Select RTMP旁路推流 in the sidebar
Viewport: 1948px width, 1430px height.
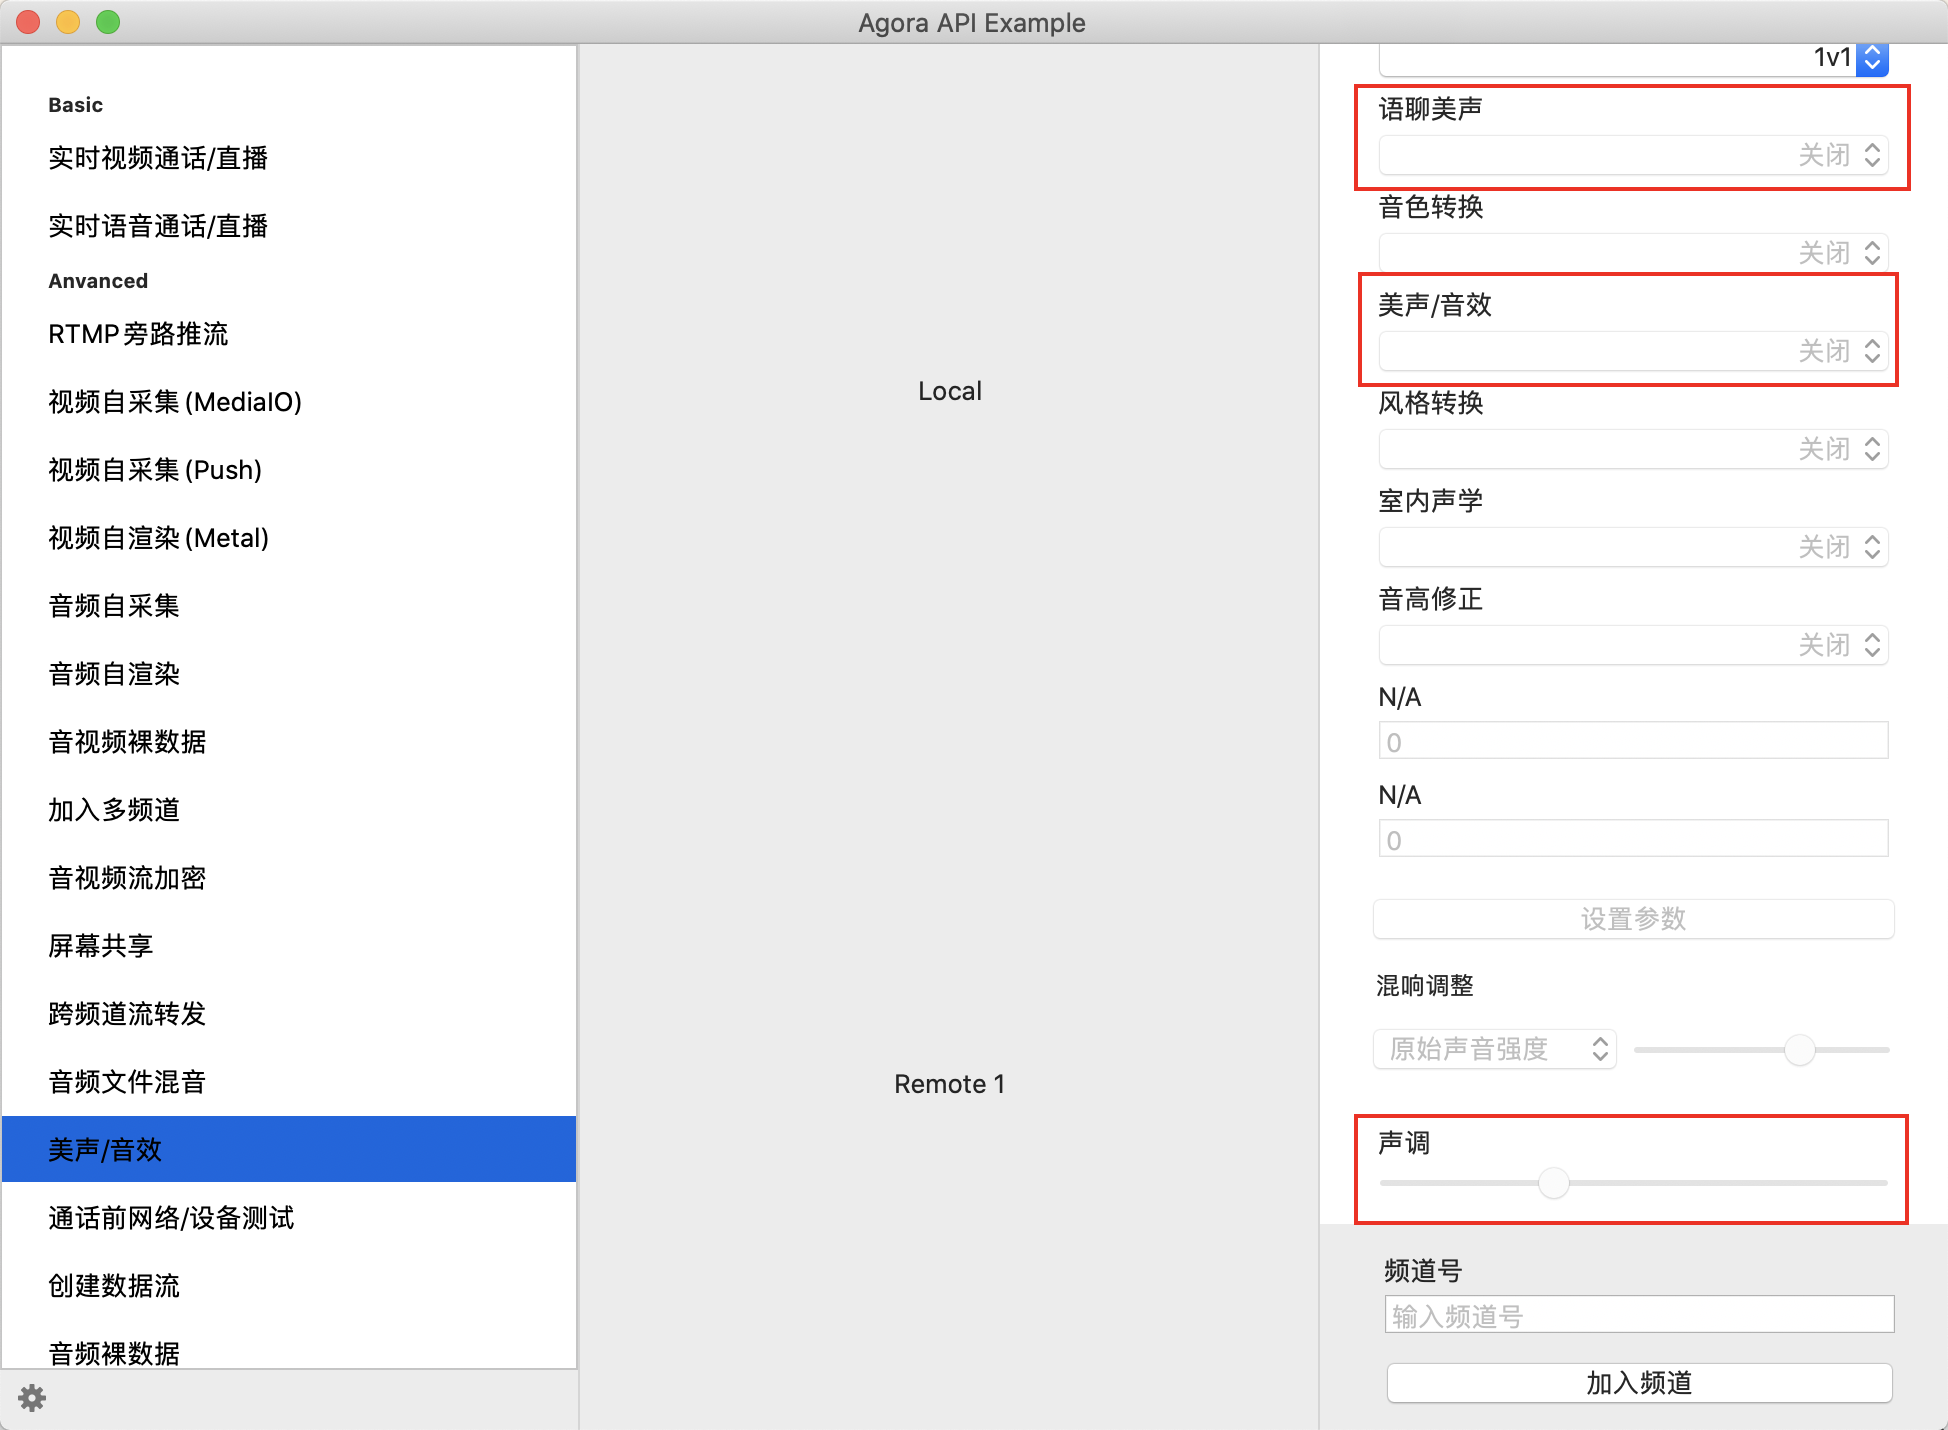138,334
